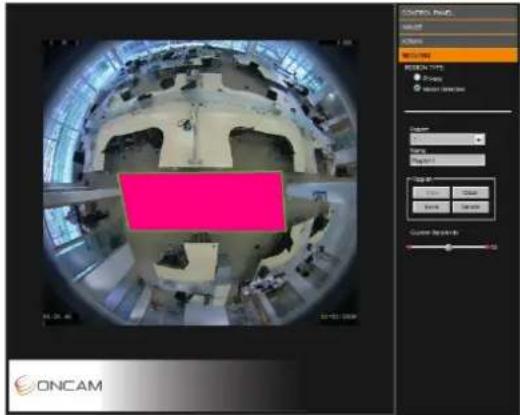
Task: Open the Admin section tab
Action: point(458,41)
